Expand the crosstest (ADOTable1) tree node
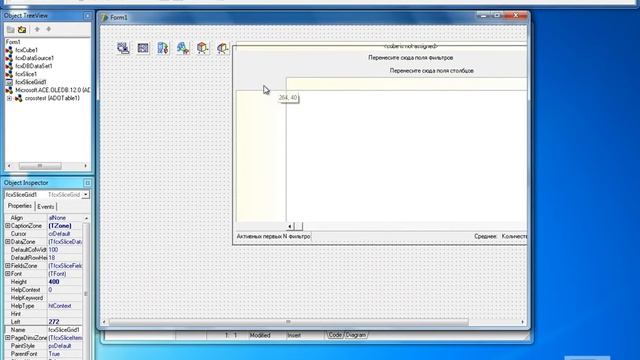640x360 pixels. point(9,98)
